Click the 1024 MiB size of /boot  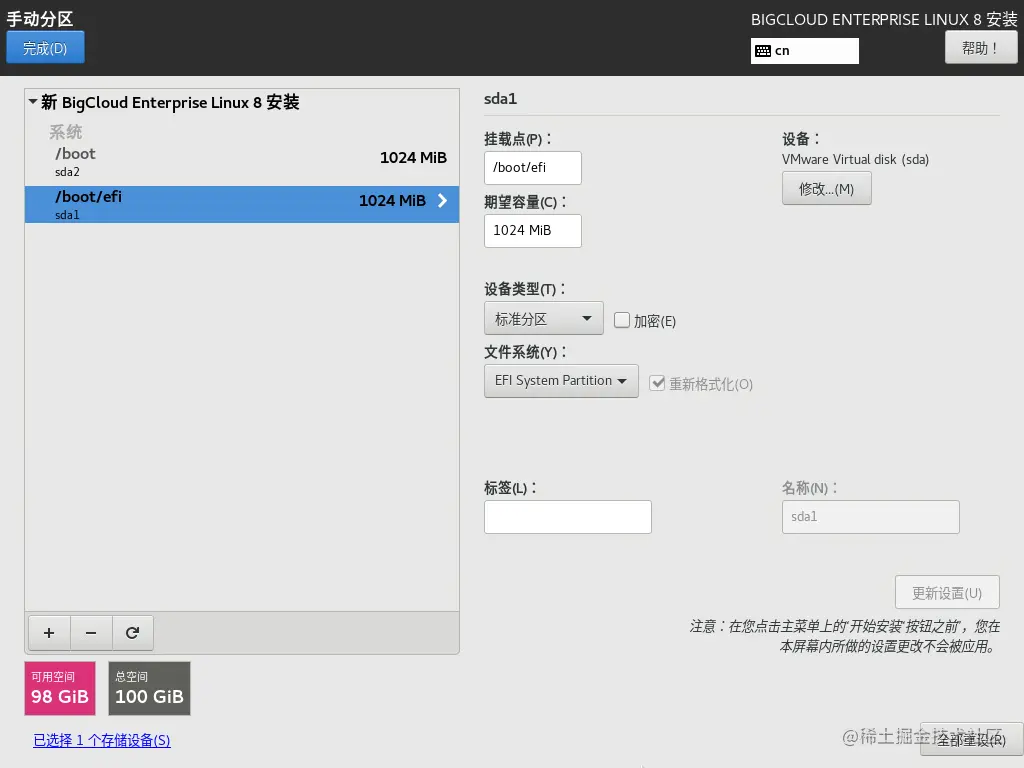tap(413, 157)
